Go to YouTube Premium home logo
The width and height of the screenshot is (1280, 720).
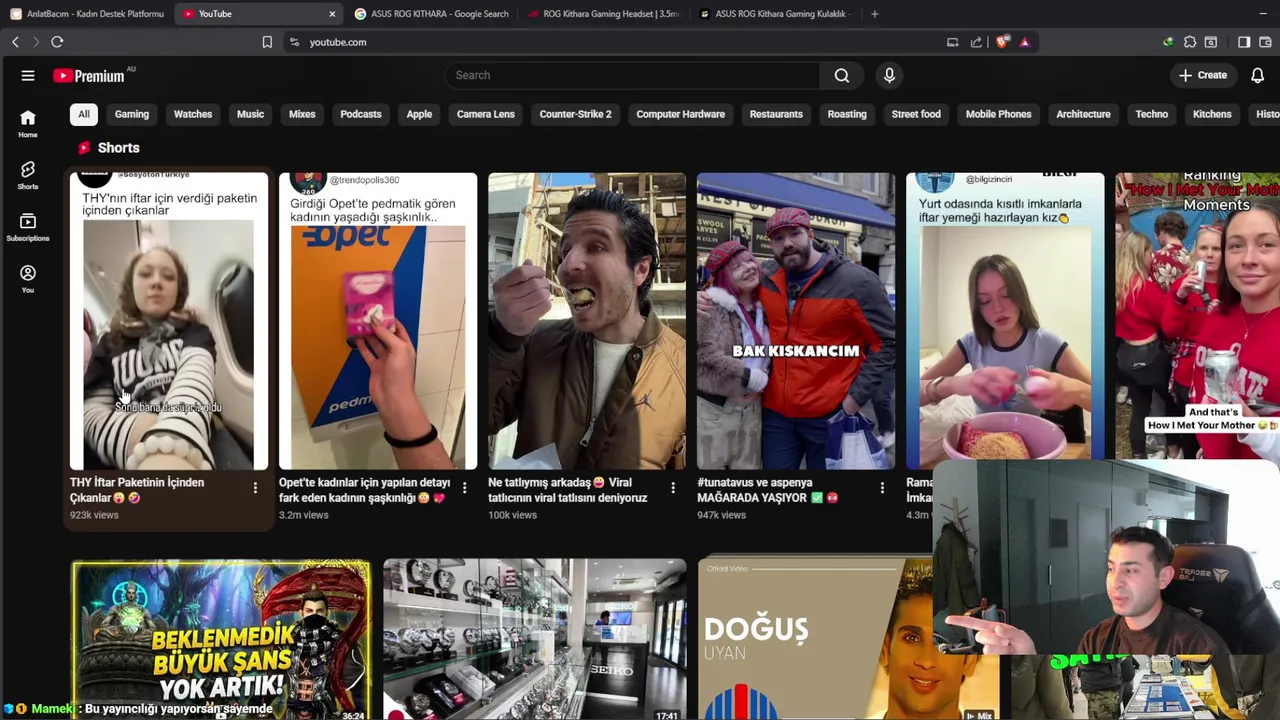click(x=89, y=76)
